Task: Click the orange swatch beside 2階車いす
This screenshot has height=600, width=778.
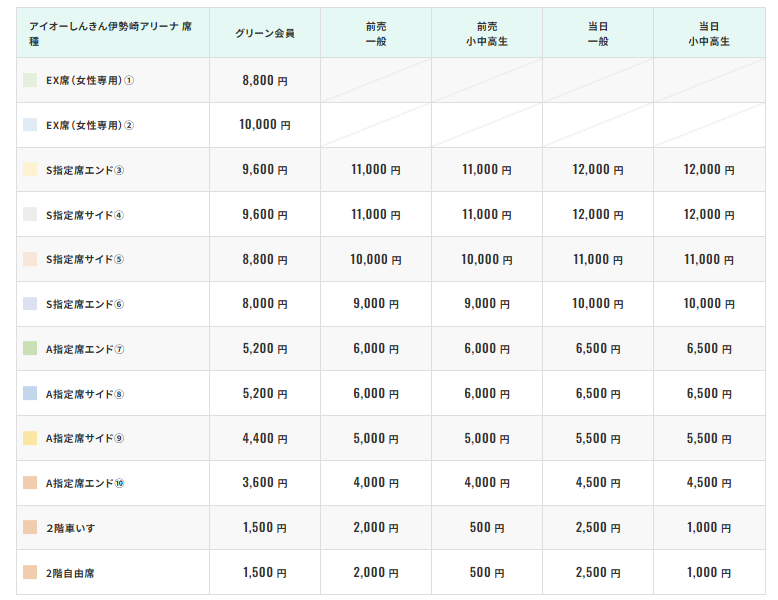Action: coord(30,528)
